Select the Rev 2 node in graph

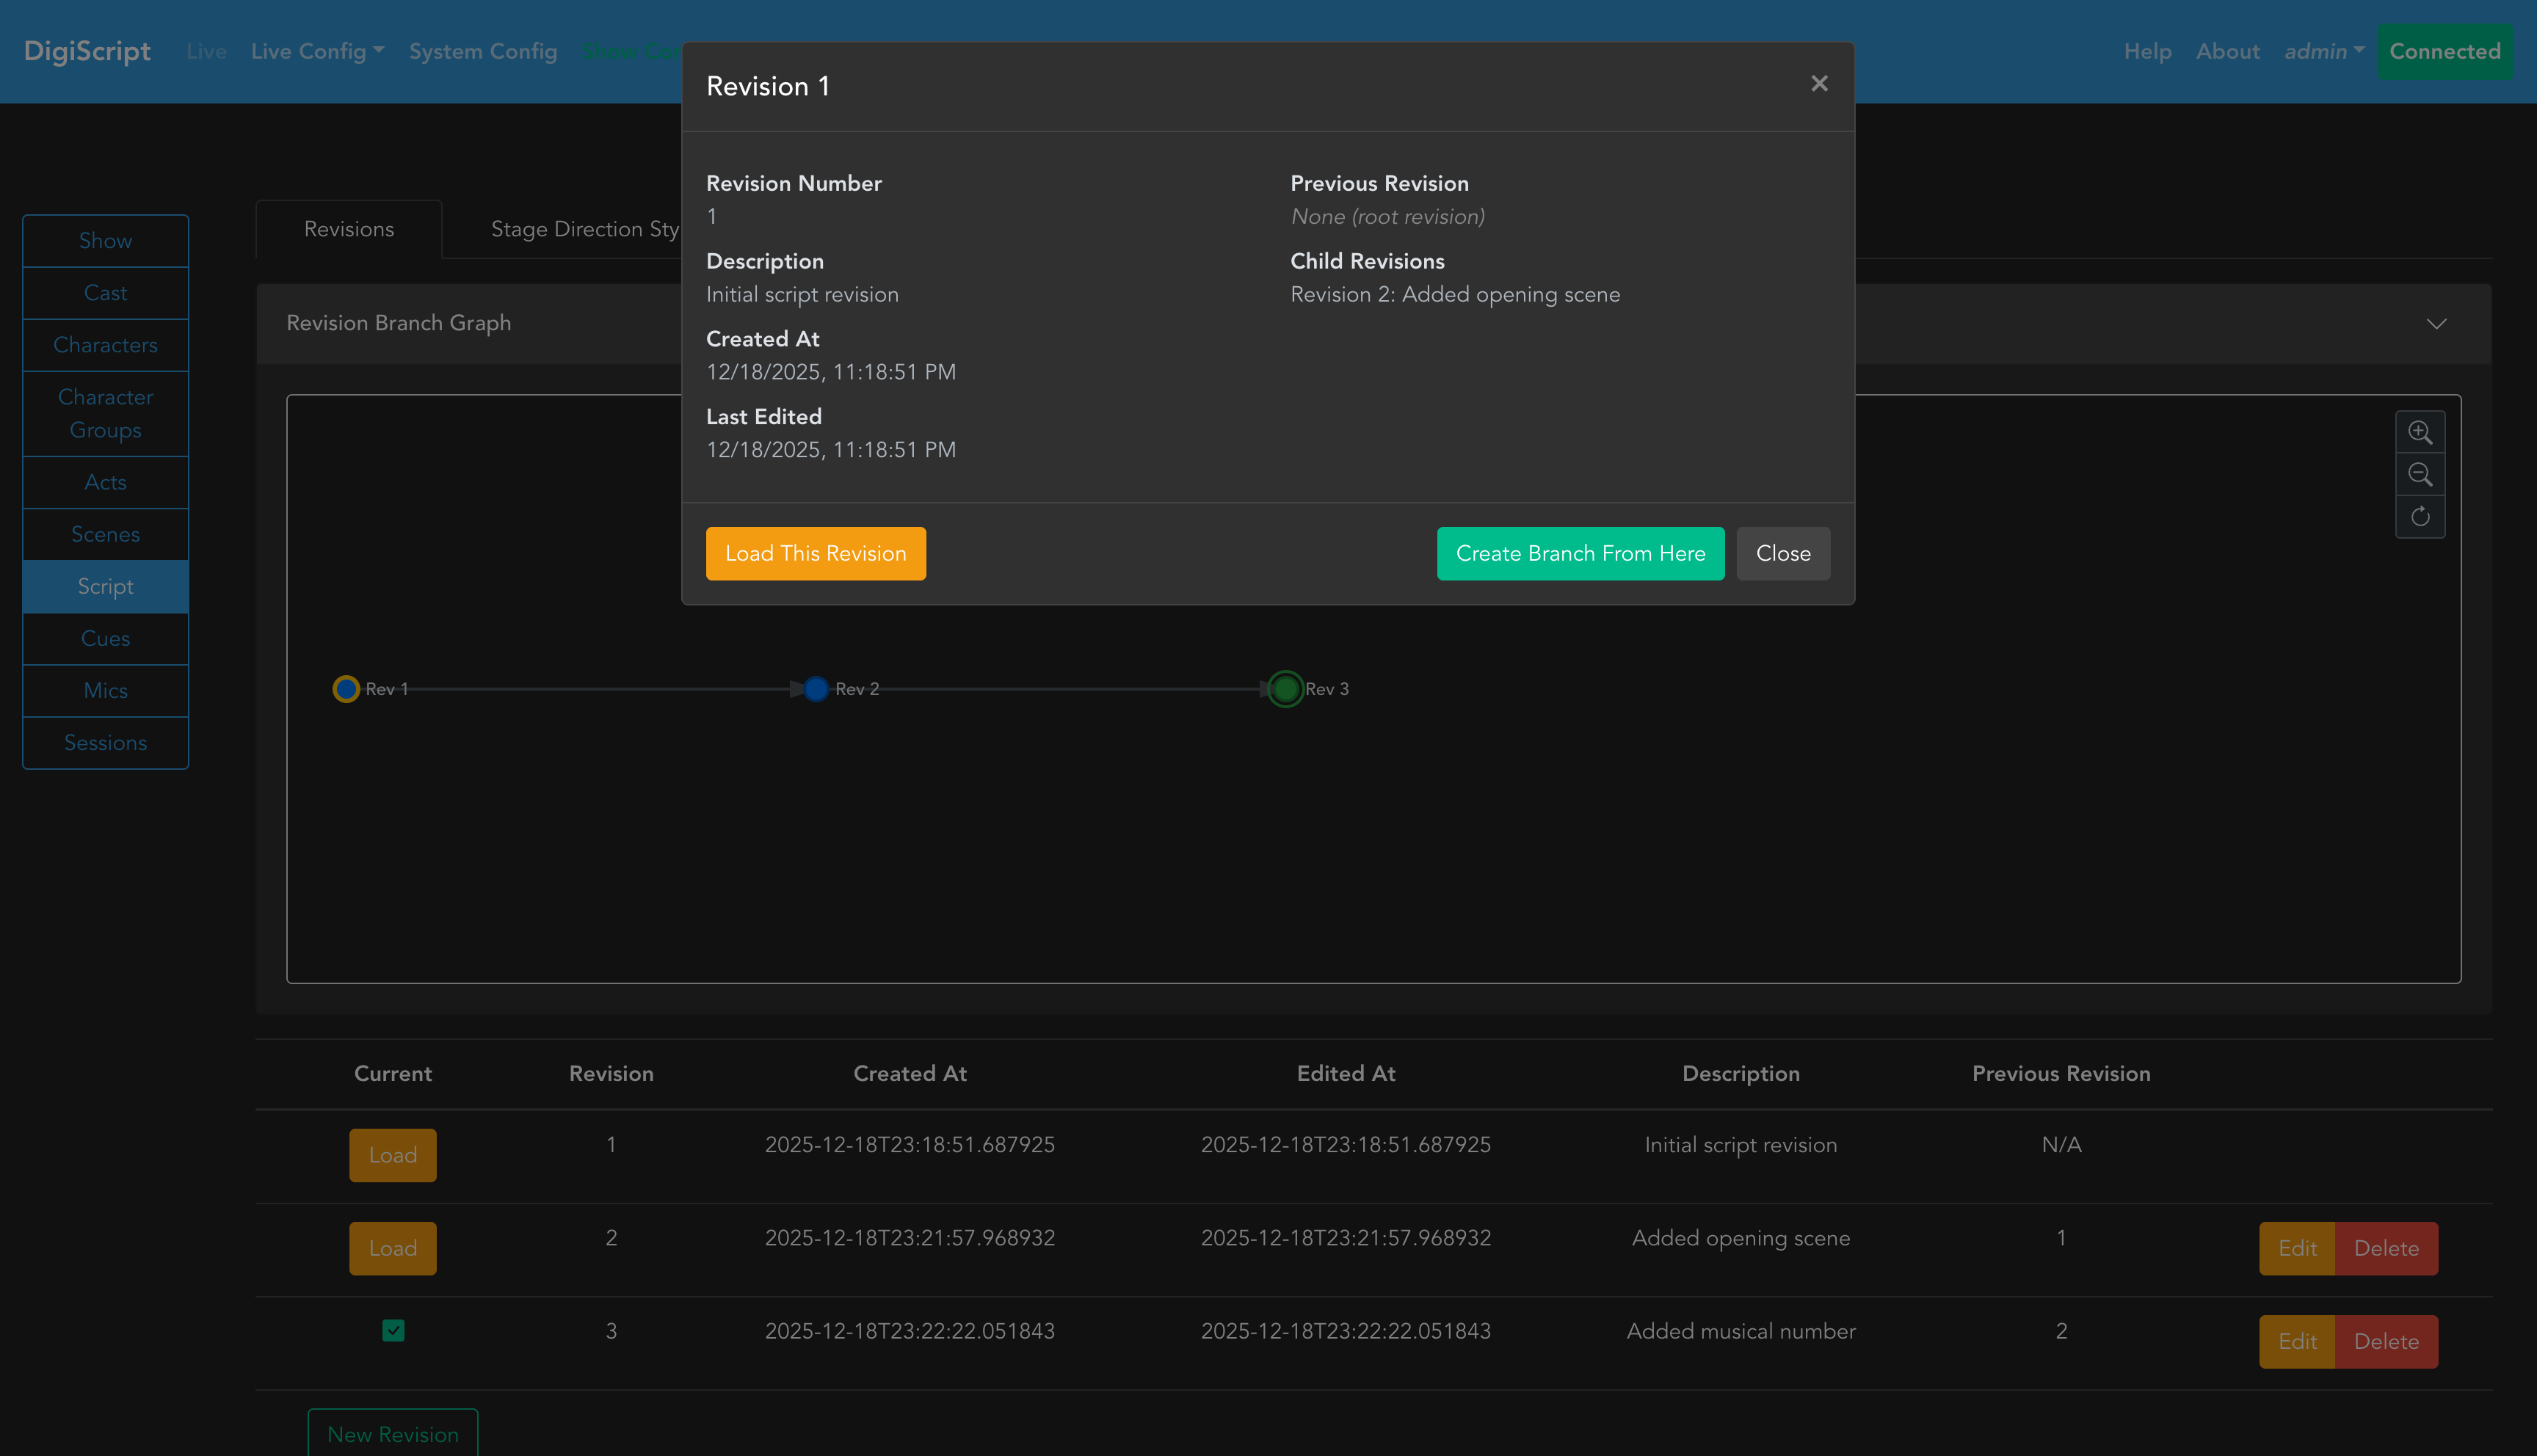coord(816,689)
